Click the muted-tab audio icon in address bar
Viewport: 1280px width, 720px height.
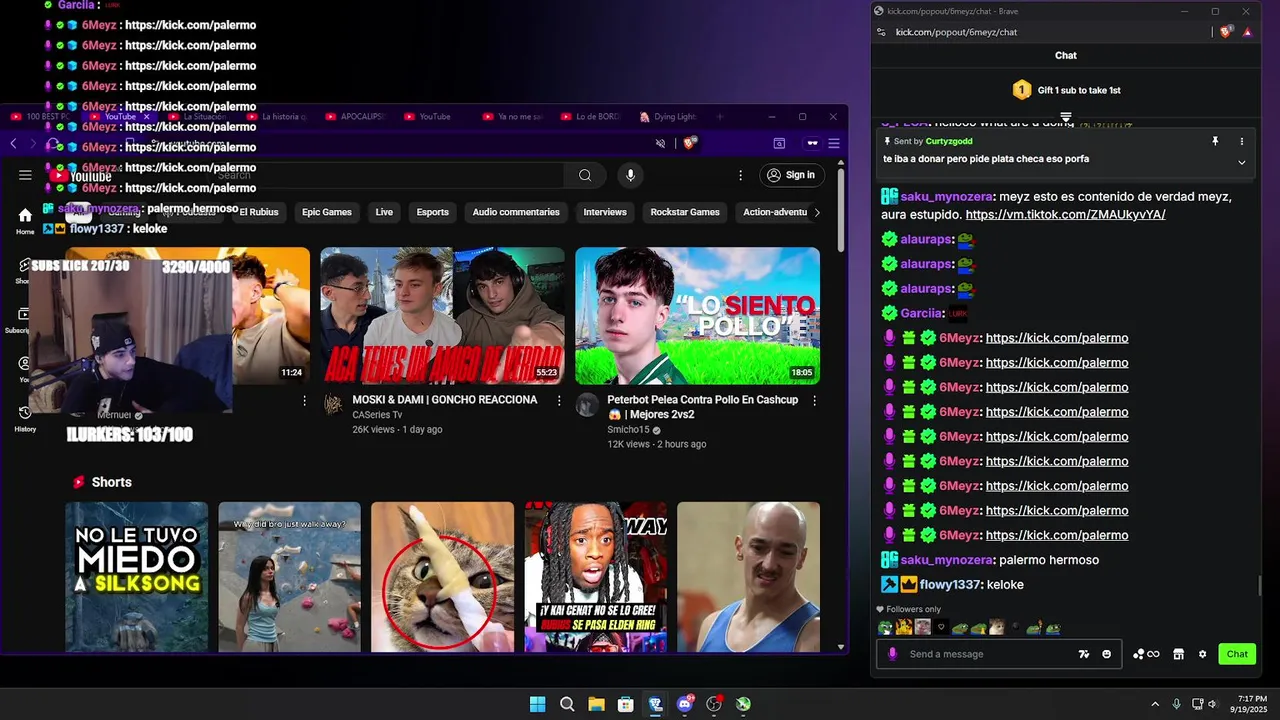[x=660, y=144]
